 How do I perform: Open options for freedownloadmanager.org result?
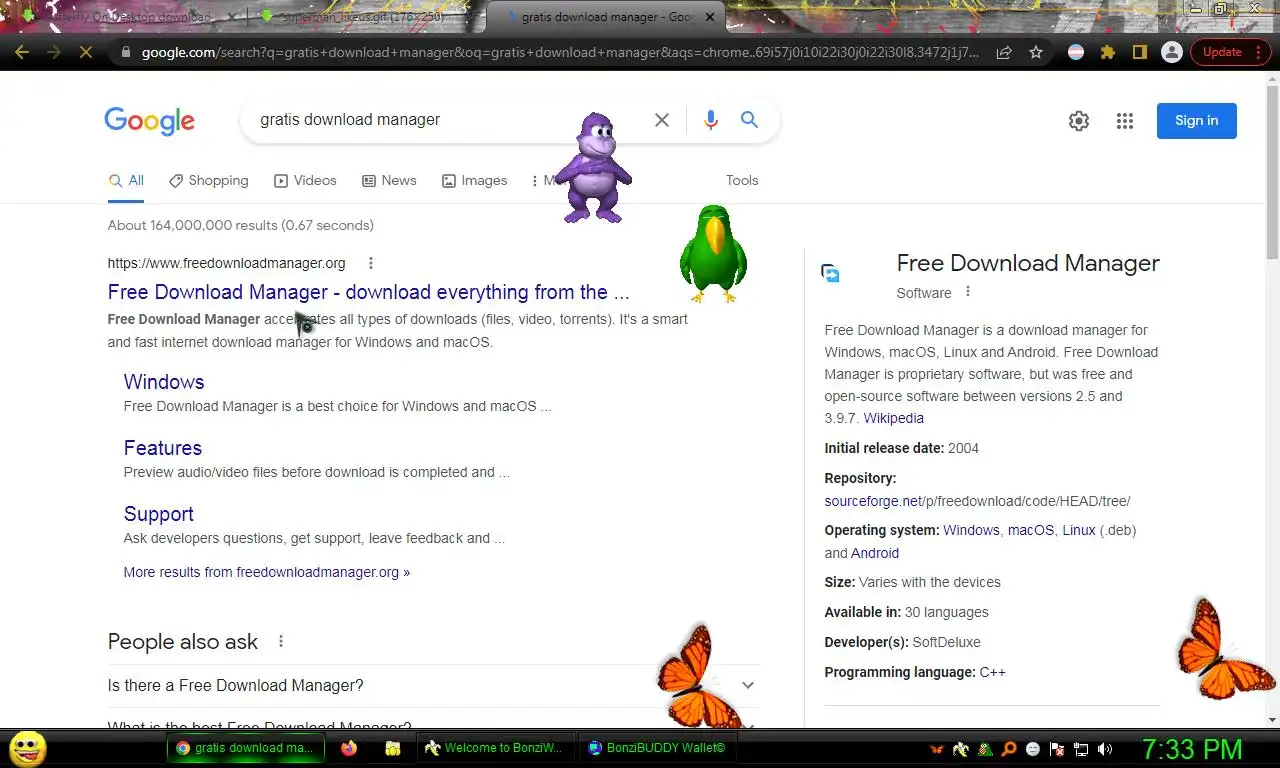[371, 263]
